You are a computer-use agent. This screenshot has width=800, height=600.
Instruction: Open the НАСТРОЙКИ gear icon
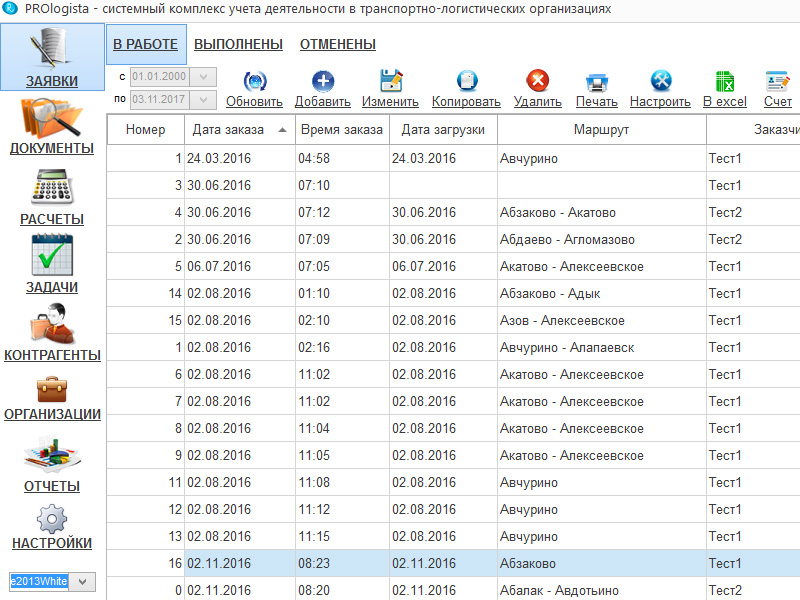pos(52,519)
